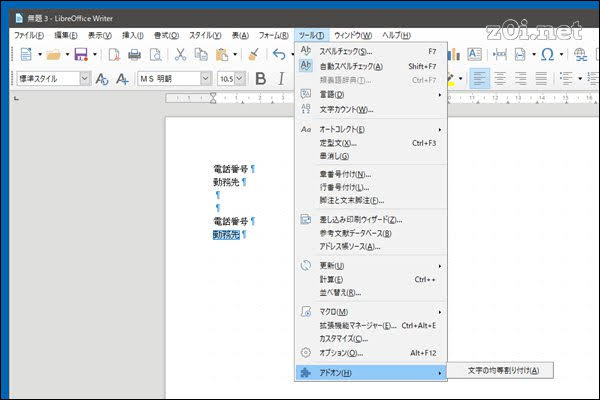600x400 pixels.
Task: Click the New style from selection icon
Action: pyautogui.click(x=122, y=79)
